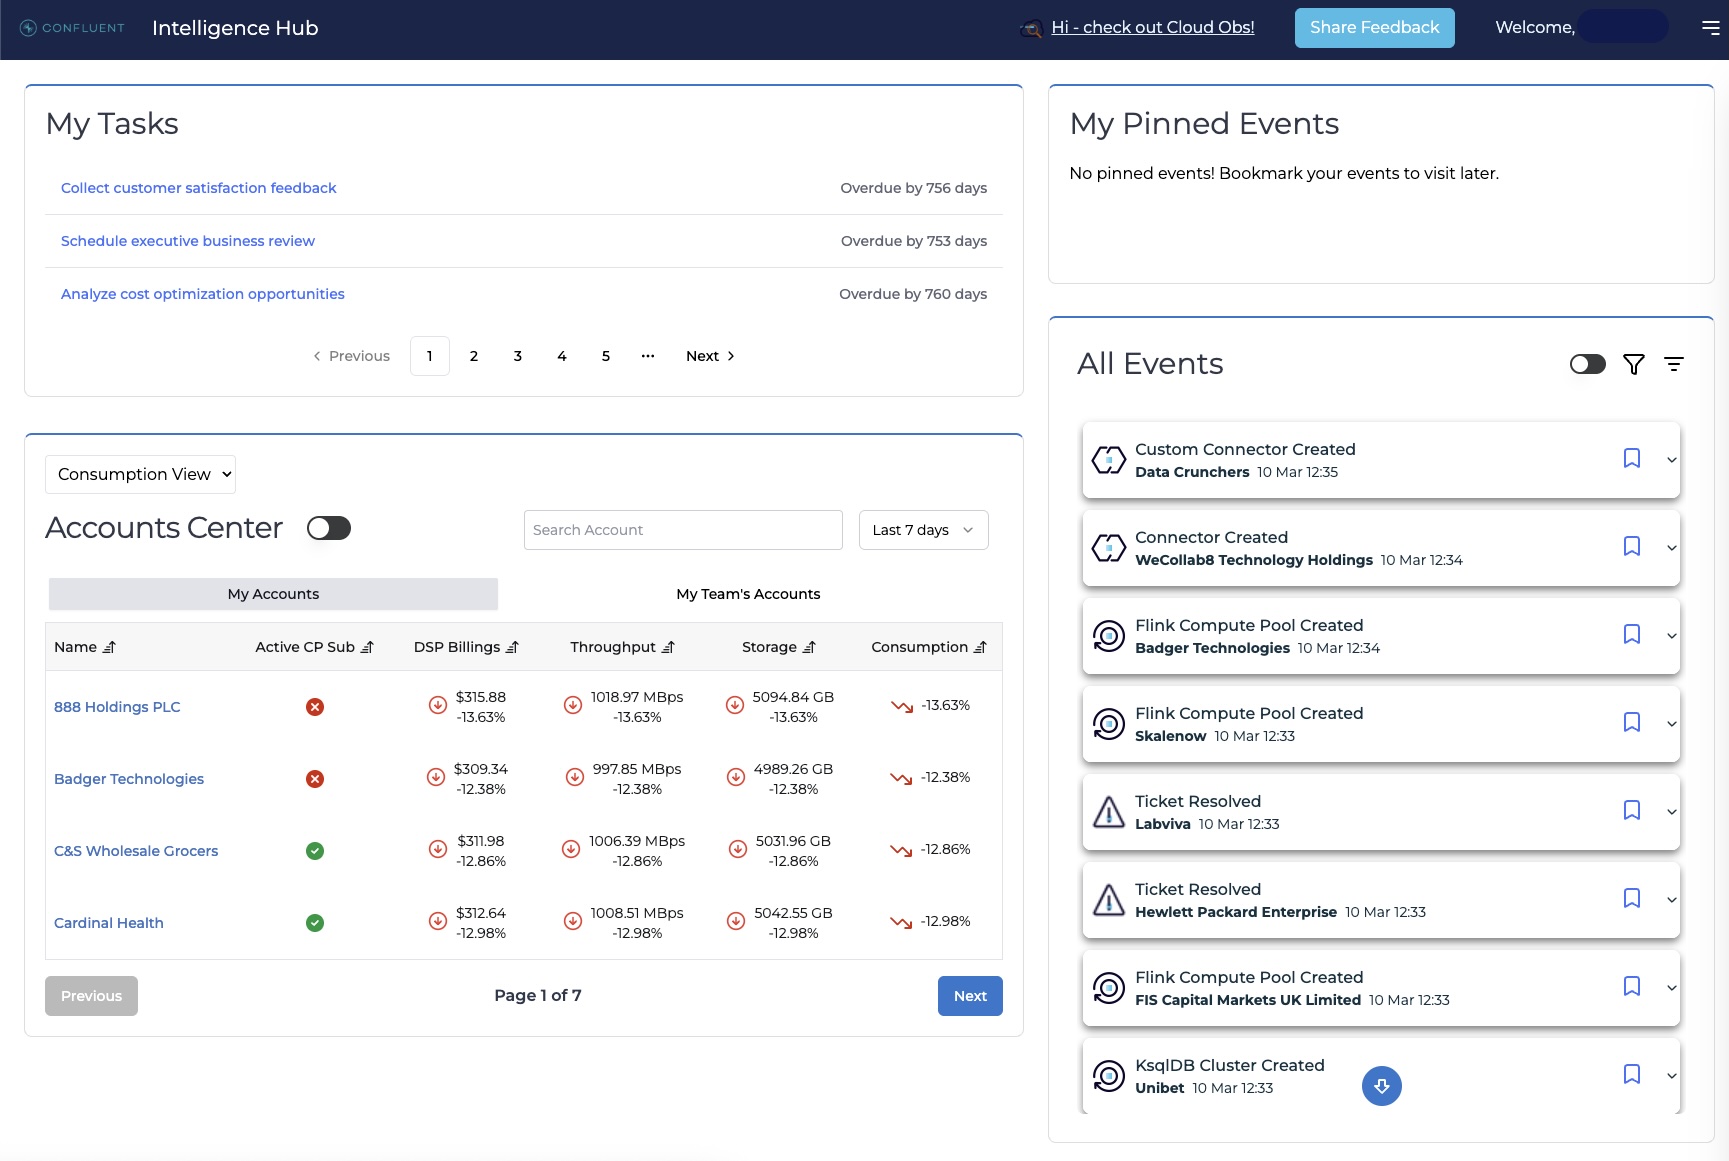Image resolution: width=1729 pixels, height=1161 pixels.
Task: Open Cardinal Health account
Action: click(x=109, y=923)
